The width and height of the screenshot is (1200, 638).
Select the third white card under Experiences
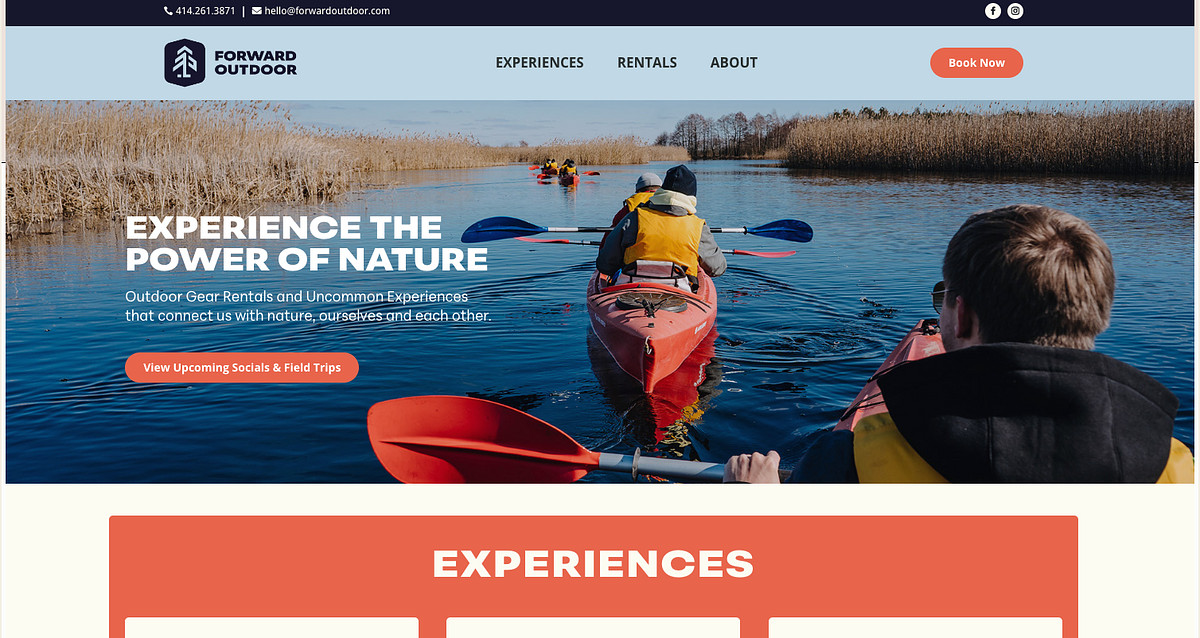[x=915, y=627]
